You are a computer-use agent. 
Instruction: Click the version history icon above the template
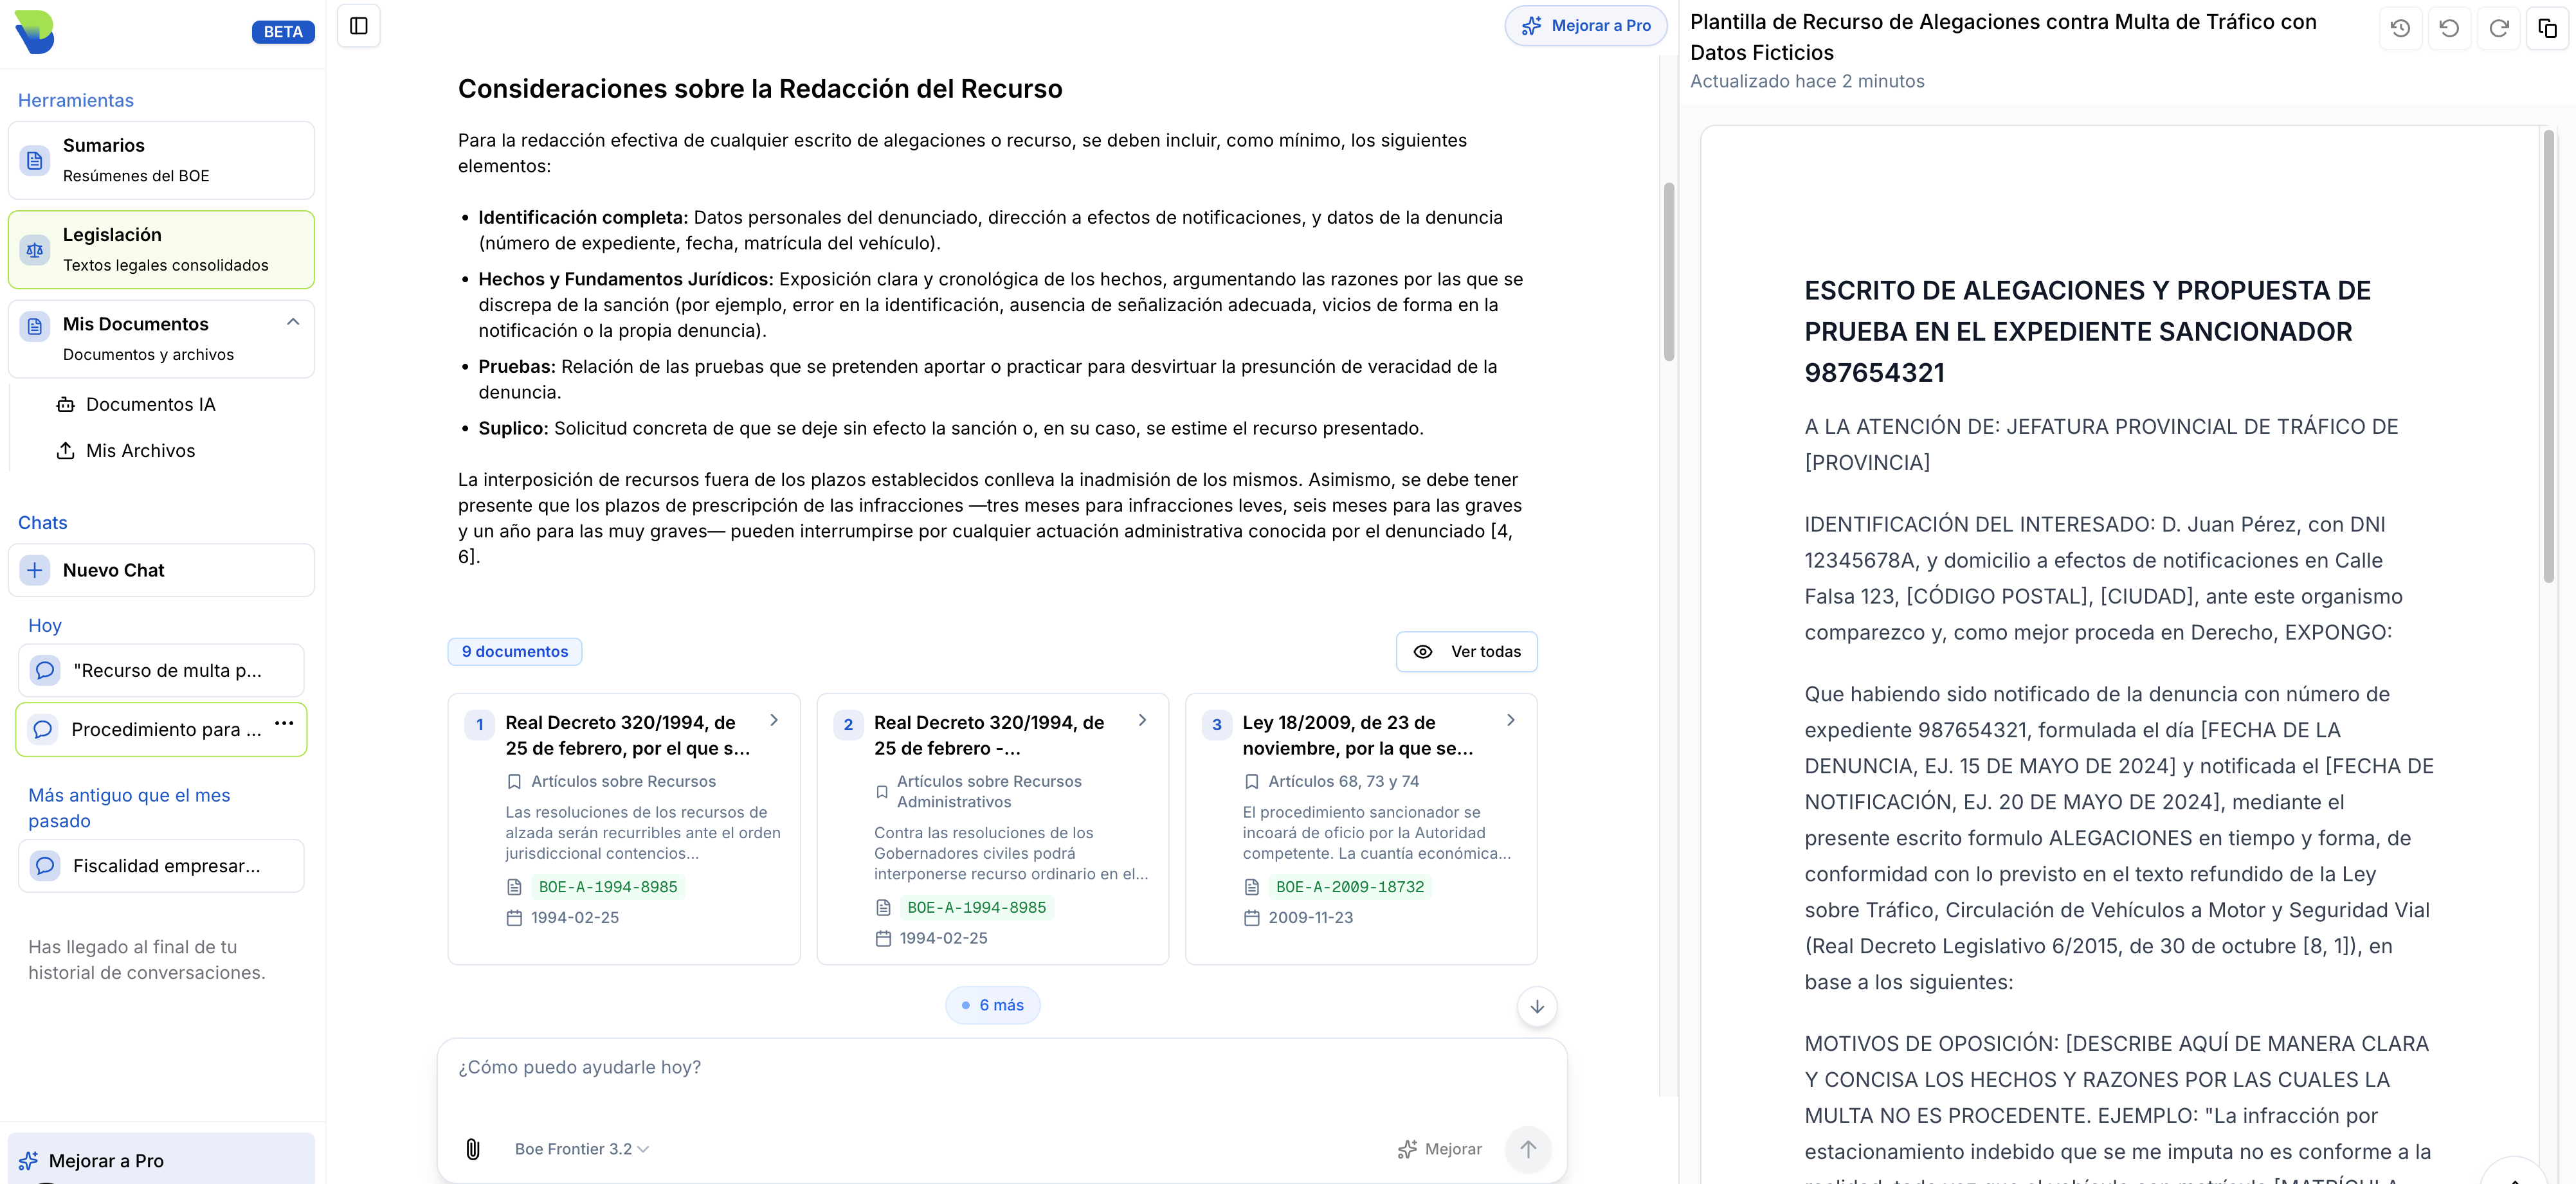pyautogui.click(x=2401, y=27)
